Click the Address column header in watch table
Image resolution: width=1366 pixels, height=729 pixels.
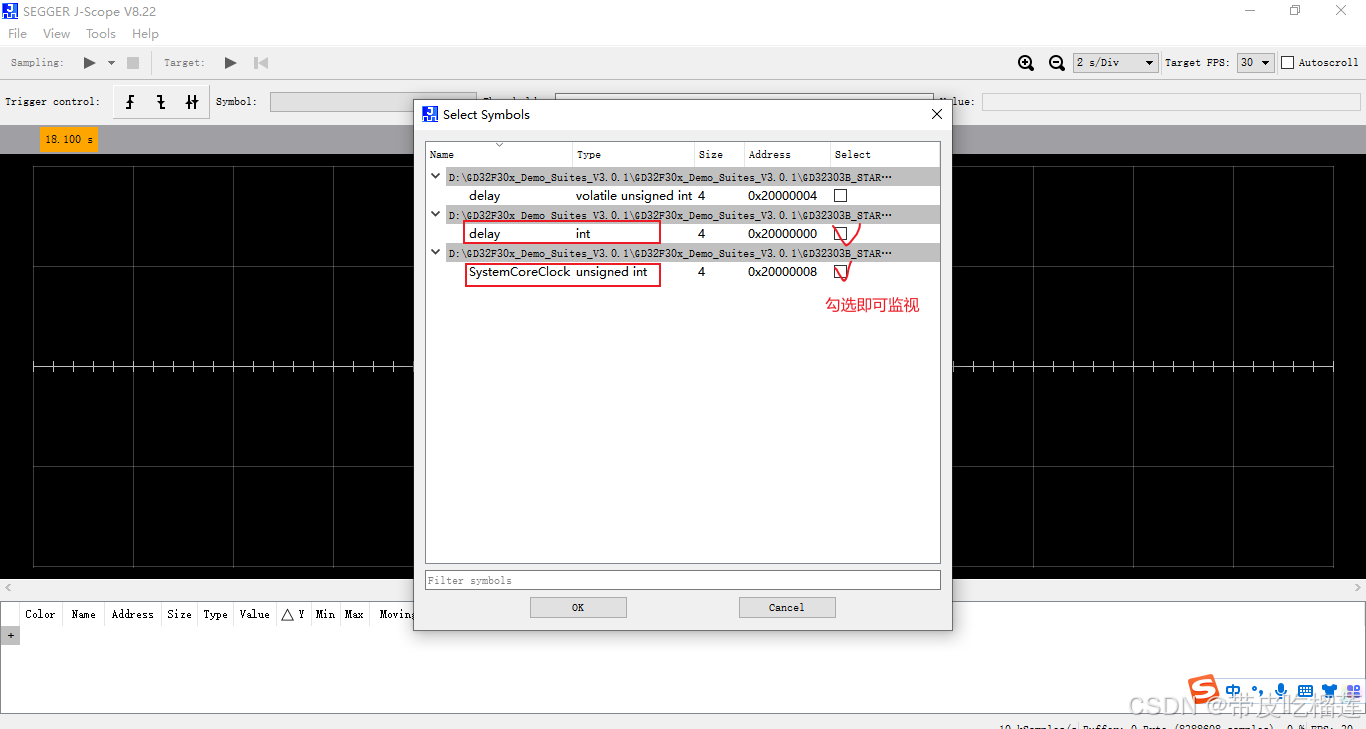[x=132, y=614]
